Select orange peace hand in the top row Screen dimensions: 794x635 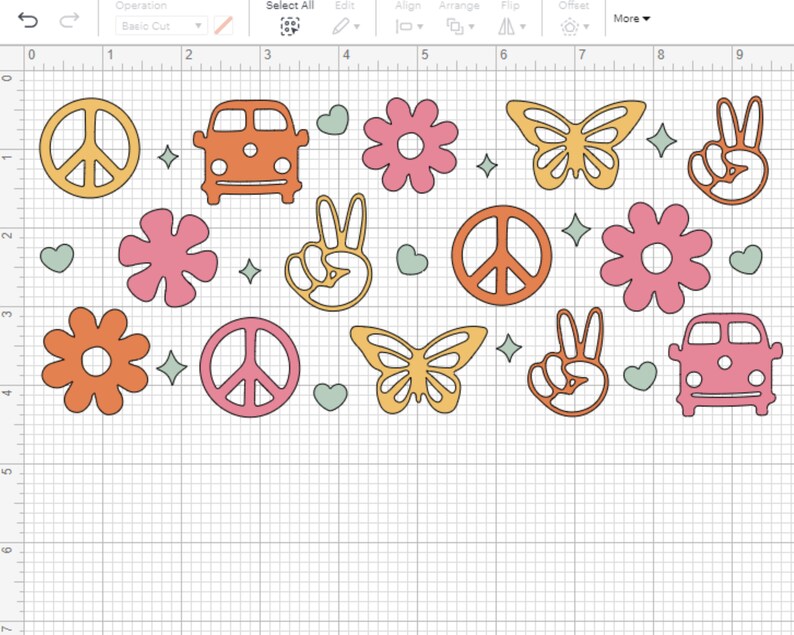pos(728,150)
